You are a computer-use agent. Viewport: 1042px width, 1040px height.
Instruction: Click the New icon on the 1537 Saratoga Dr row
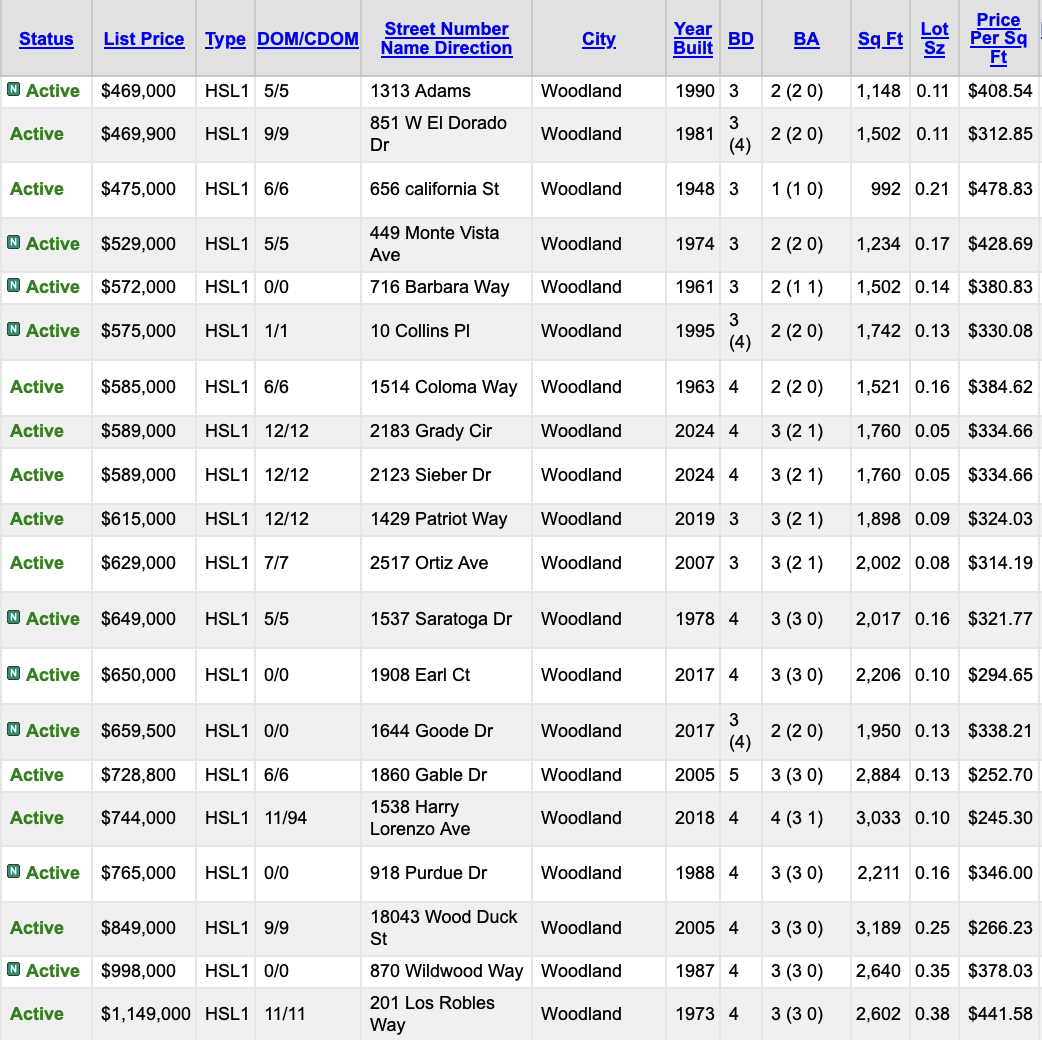[x=13, y=617]
